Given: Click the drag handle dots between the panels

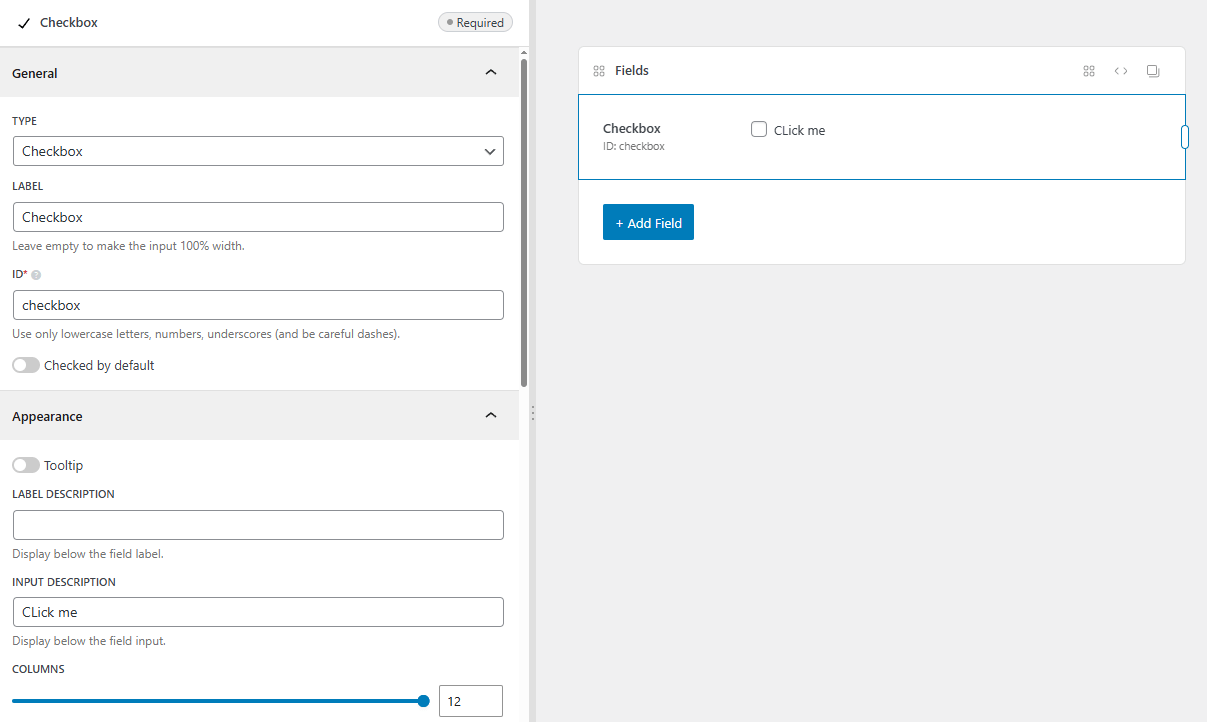Looking at the screenshot, I should coord(533,413).
